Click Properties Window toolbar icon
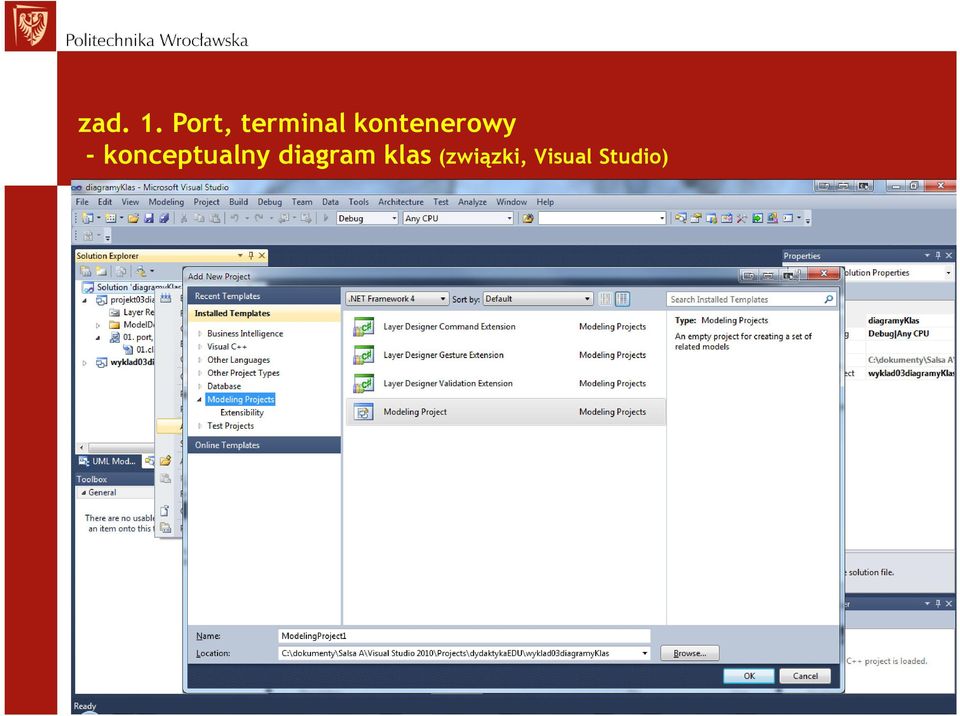Image resolution: width=960 pixels, height=716 pixels. click(x=696, y=218)
